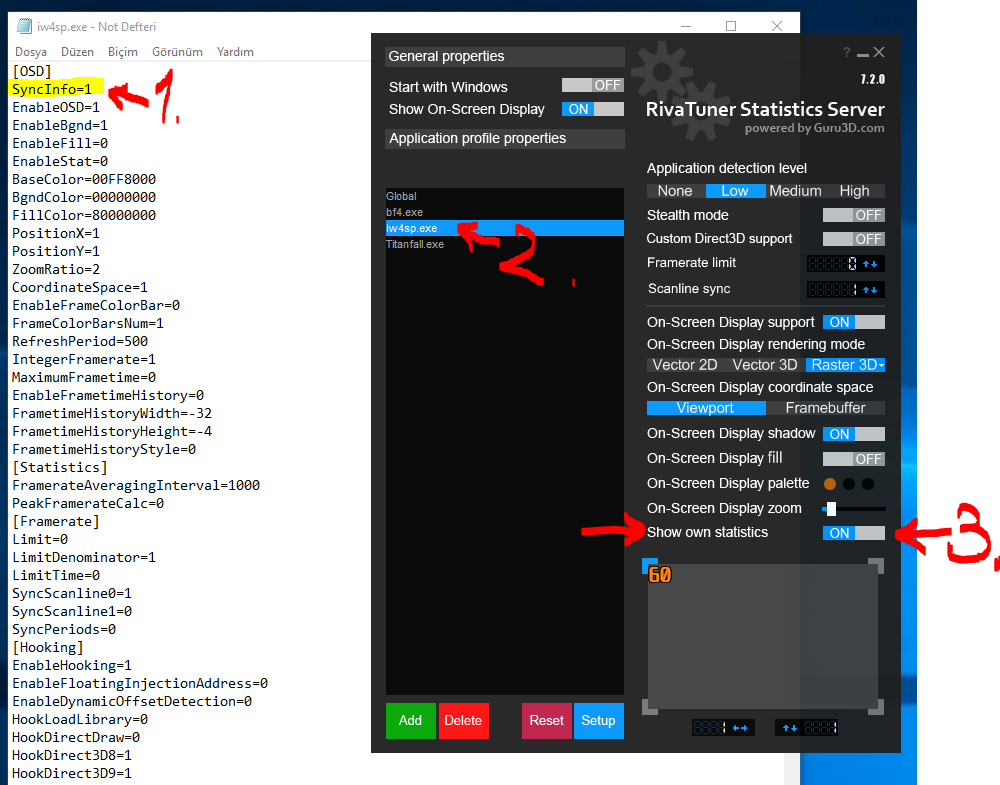1000x785 pixels.
Task: Click the Reset button
Action: (547, 721)
